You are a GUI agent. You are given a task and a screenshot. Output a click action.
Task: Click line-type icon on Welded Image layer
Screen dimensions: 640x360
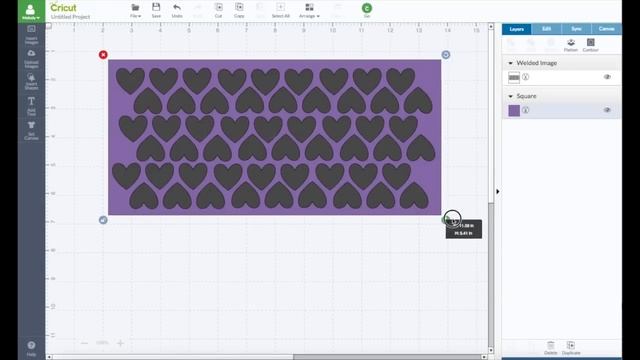coord(526,77)
